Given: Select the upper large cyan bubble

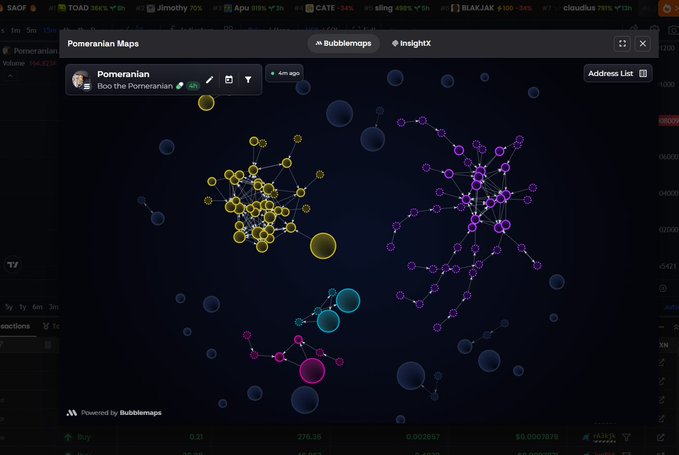Looking at the screenshot, I should tap(348, 300).
